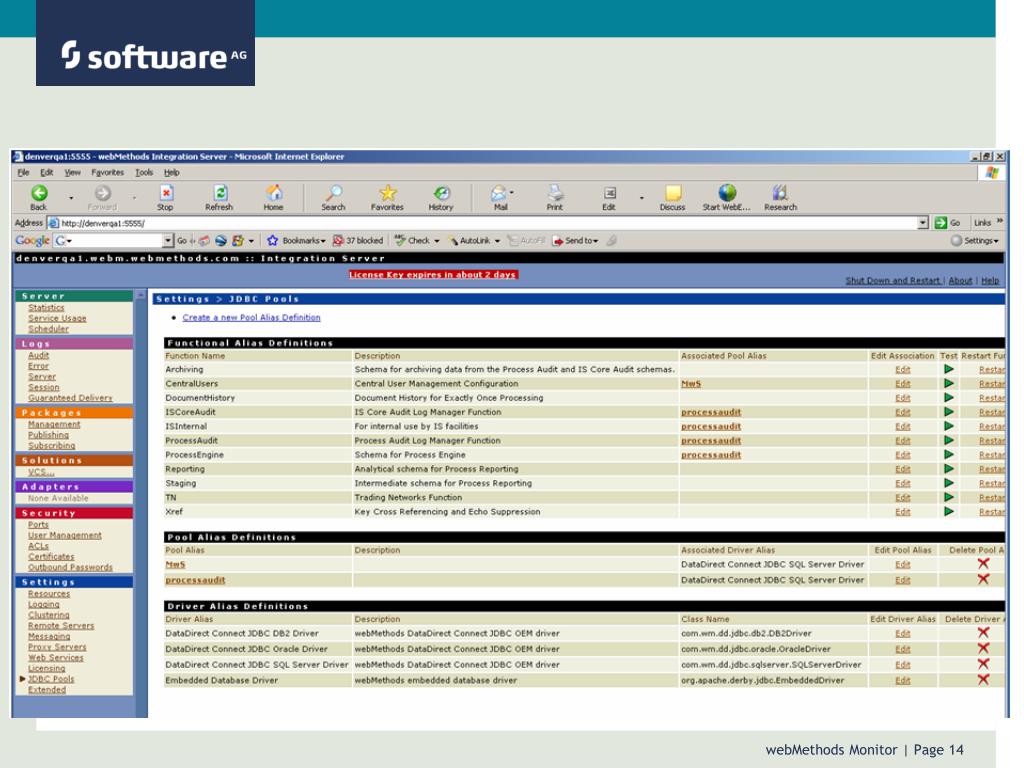This screenshot has width=1024, height=768.
Task: Click Create a new Pool Alias Definition
Action: coord(251,317)
